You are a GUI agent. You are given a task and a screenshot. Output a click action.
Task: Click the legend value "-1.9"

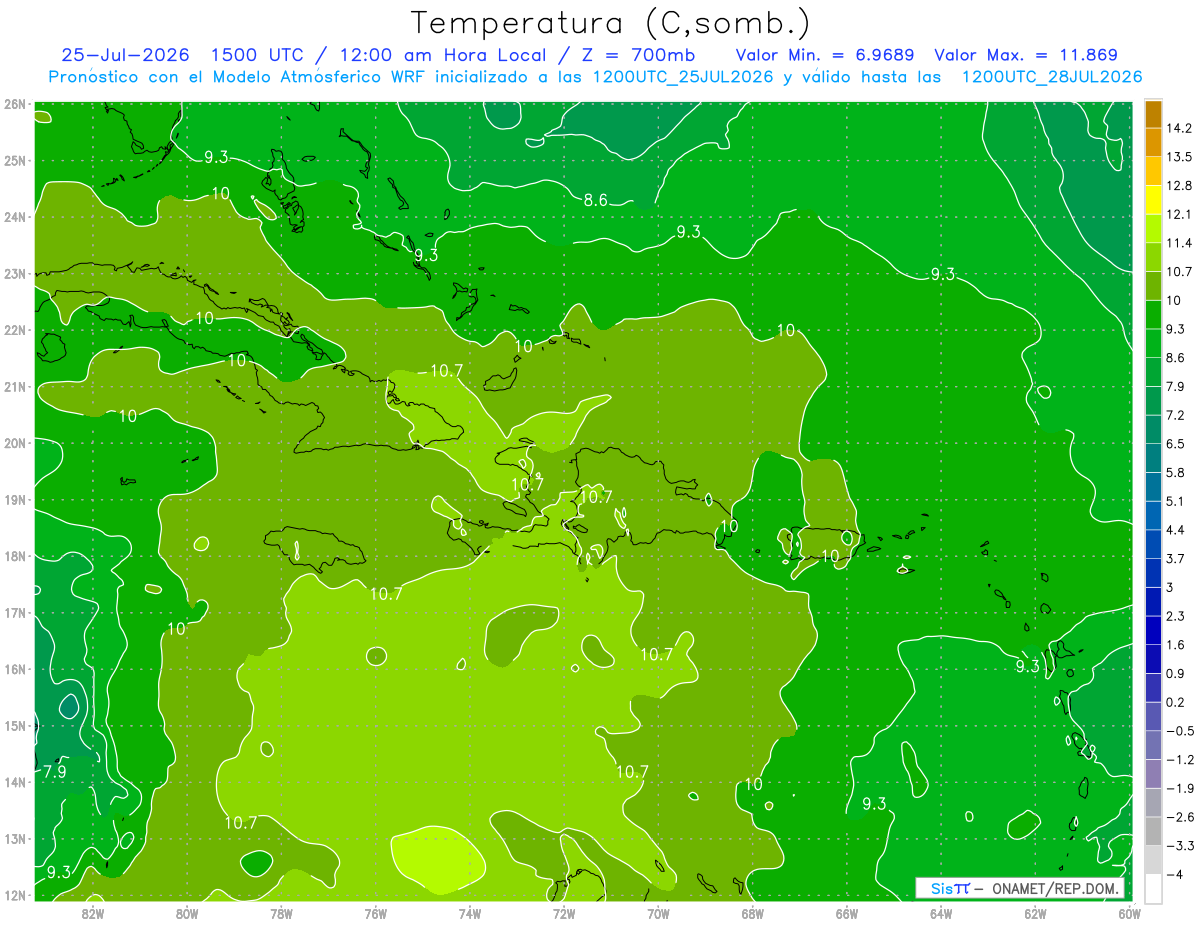pyautogui.click(x=1180, y=788)
